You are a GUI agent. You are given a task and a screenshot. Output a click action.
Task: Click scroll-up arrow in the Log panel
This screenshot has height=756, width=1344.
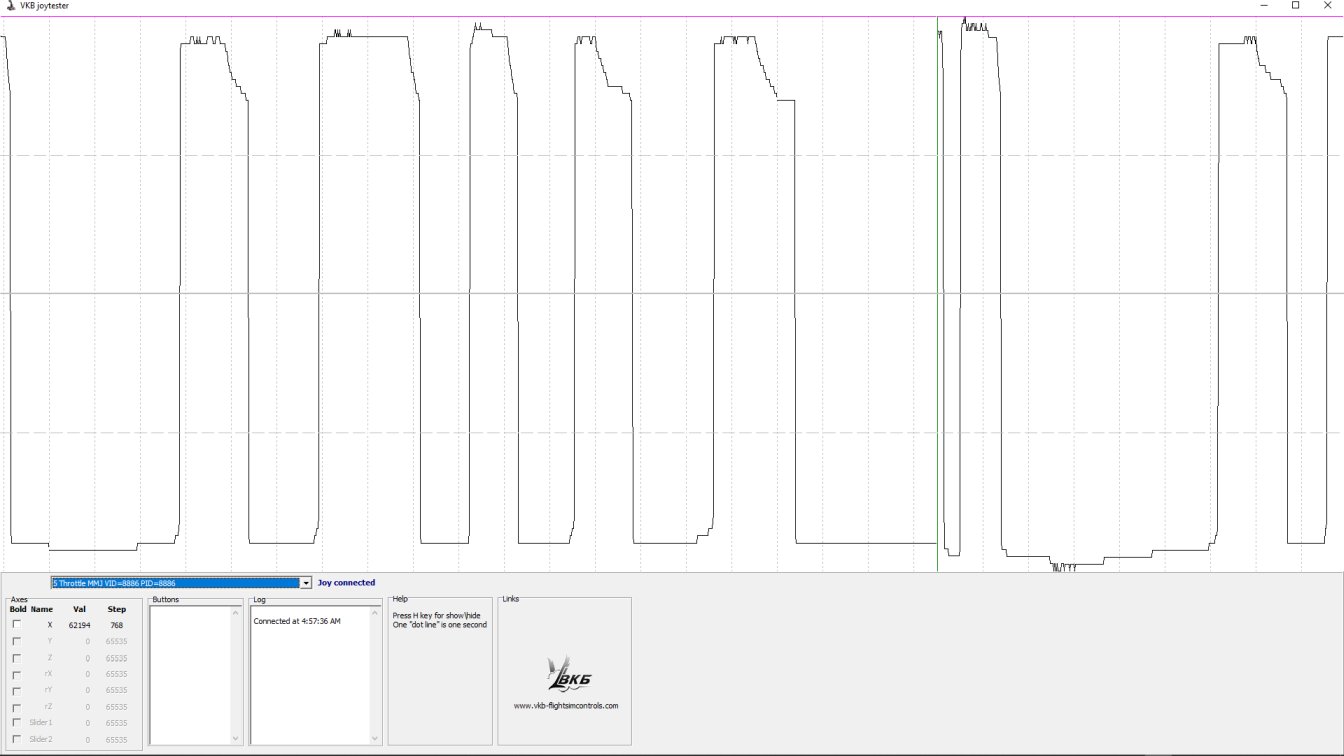click(376, 612)
